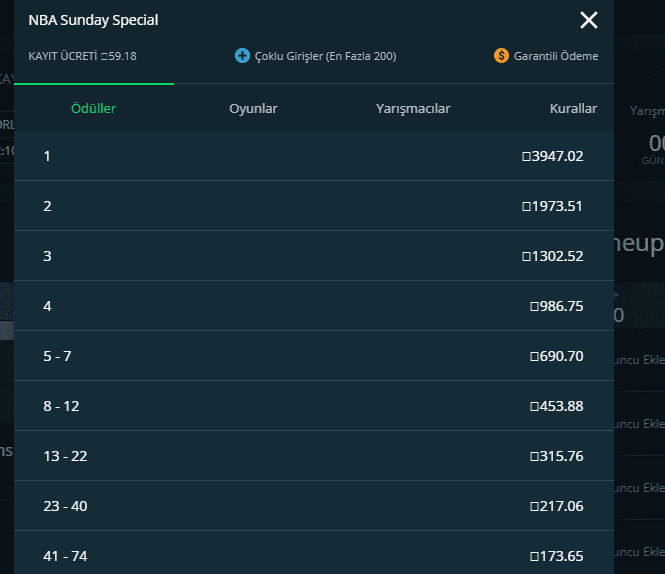This screenshot has width=665, height=574.
Task: Select prize amount 173.65 for ranks 41 - 74
Action: (x=557, y=556)
